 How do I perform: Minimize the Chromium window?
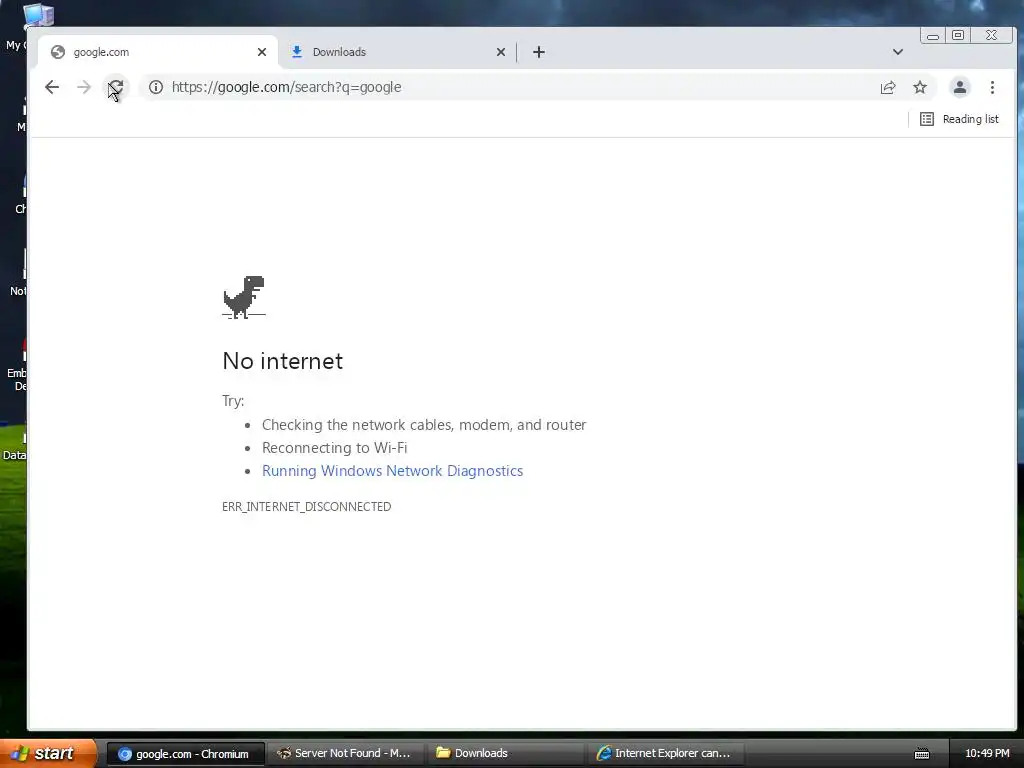pyautogui.click(x=933, y=35)
